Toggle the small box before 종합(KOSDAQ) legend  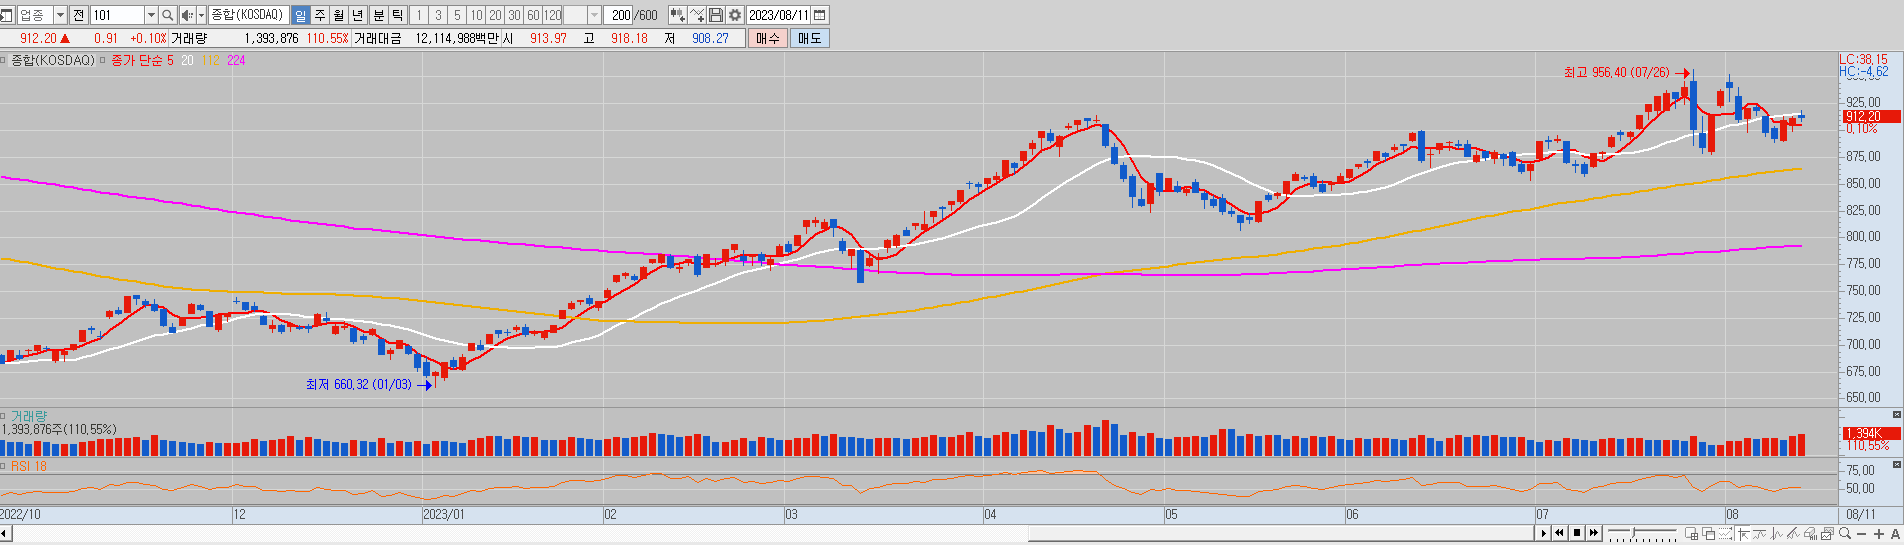click(3, 60)
